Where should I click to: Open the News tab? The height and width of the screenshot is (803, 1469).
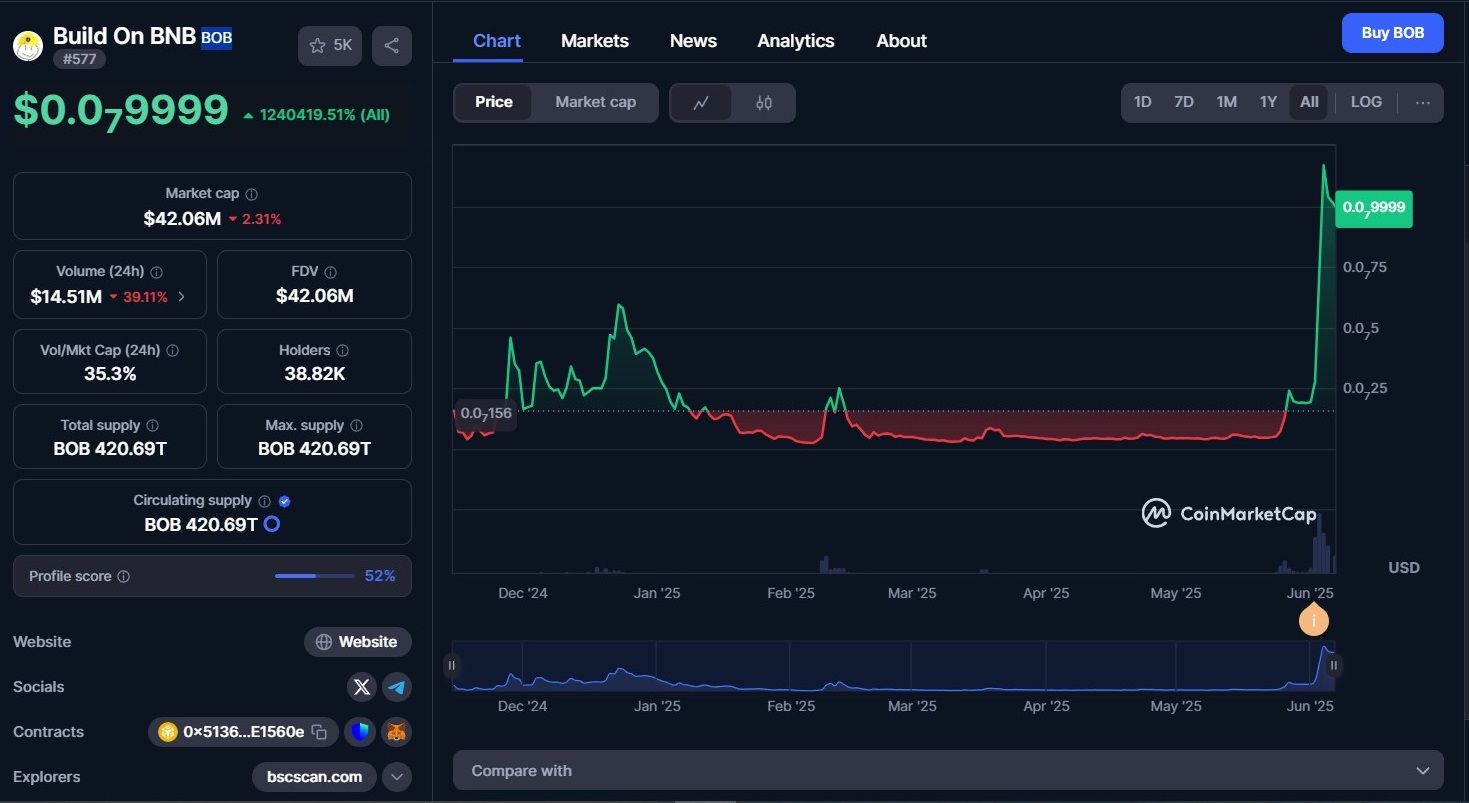point(693,41)
